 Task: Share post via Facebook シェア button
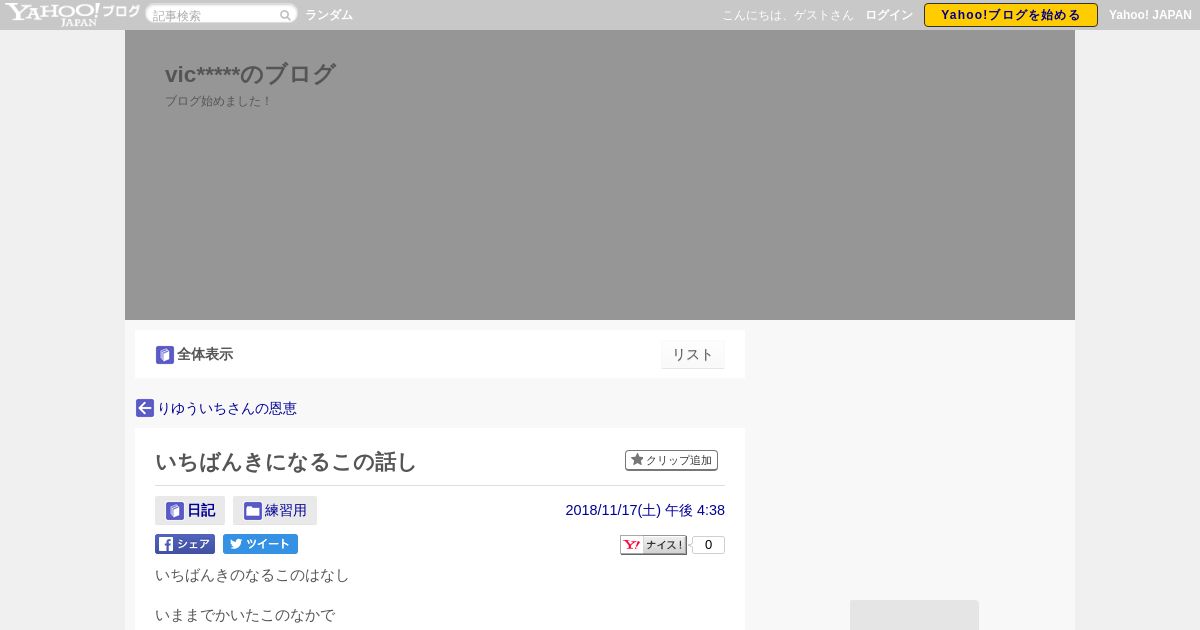click(185, 544)
